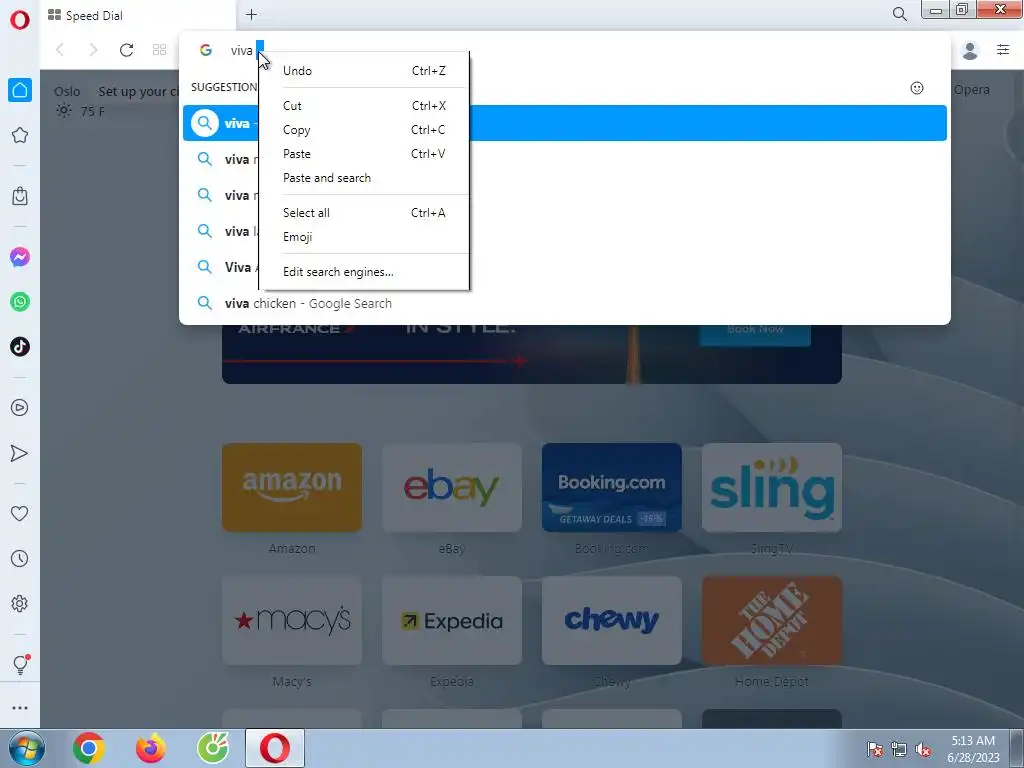Click the Action Center flag tray icon
Viewport: 1024px width, 768px height.
(x=874, y=750)
